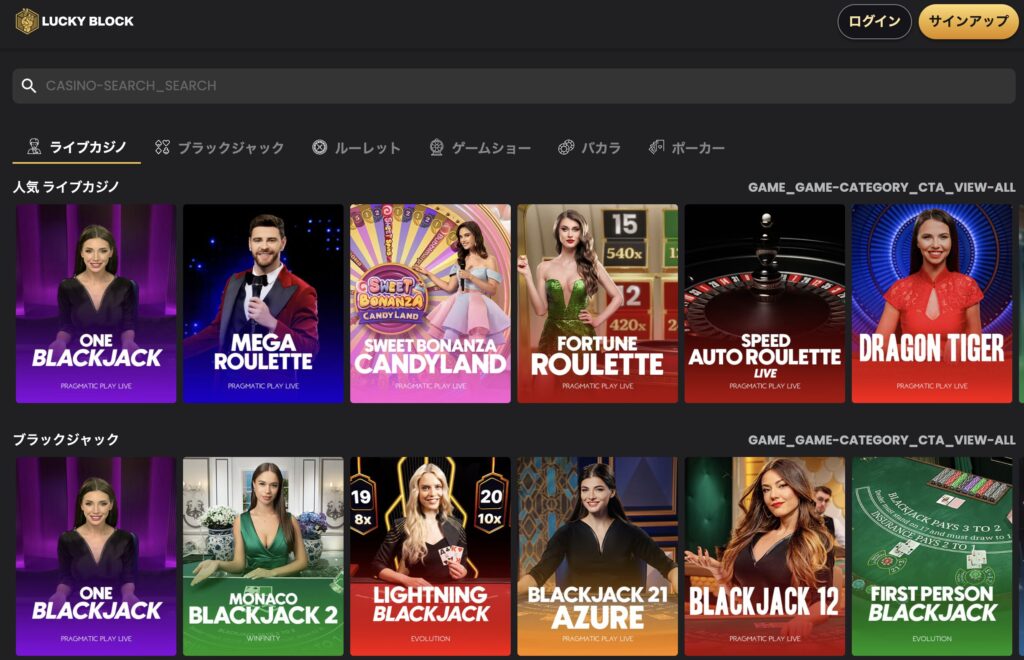Screen dimensions: 1024x660
Task: Switch to the ルーレット tab
Action: click(x=356, y=148)
